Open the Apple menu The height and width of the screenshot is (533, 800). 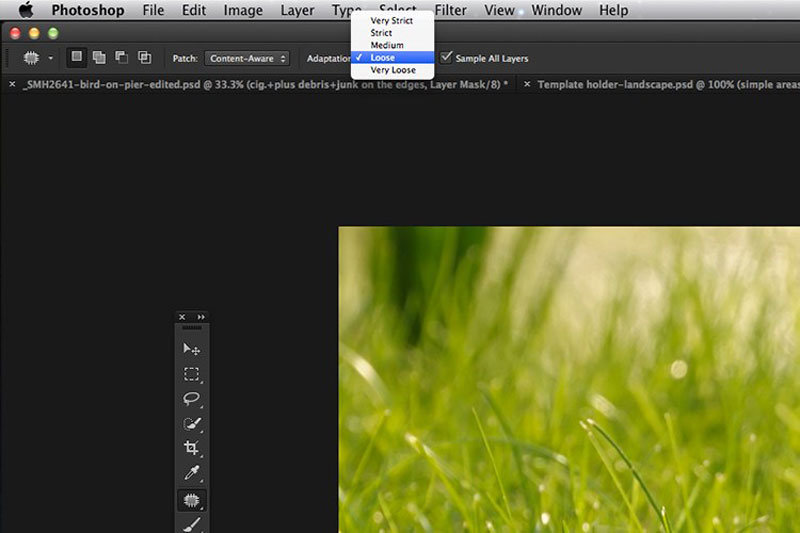click(26, 11)
